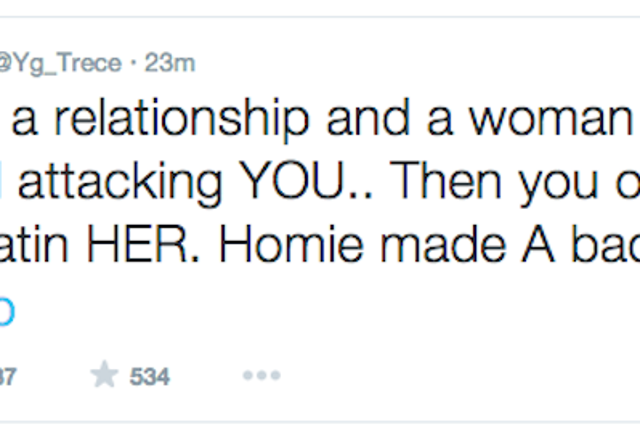Click the capital letter "A" after made
Viewport: 640px width, 427px height.
538,244
